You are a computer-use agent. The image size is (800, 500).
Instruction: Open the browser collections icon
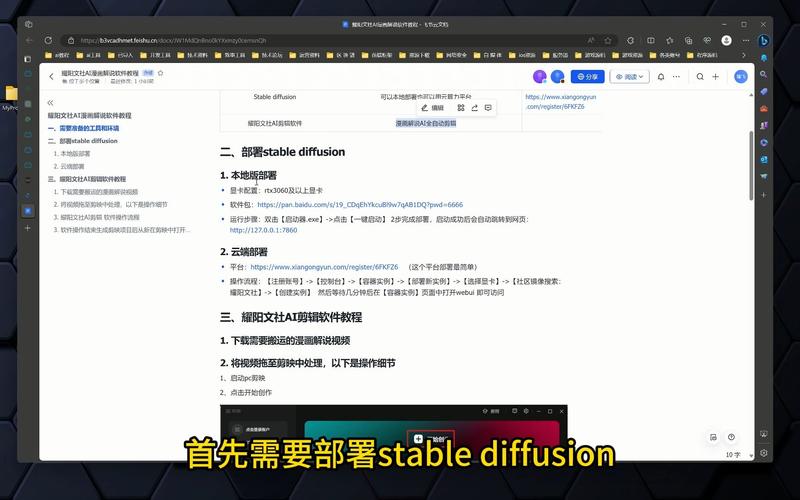pyautogui.click(x=688, y=40)
